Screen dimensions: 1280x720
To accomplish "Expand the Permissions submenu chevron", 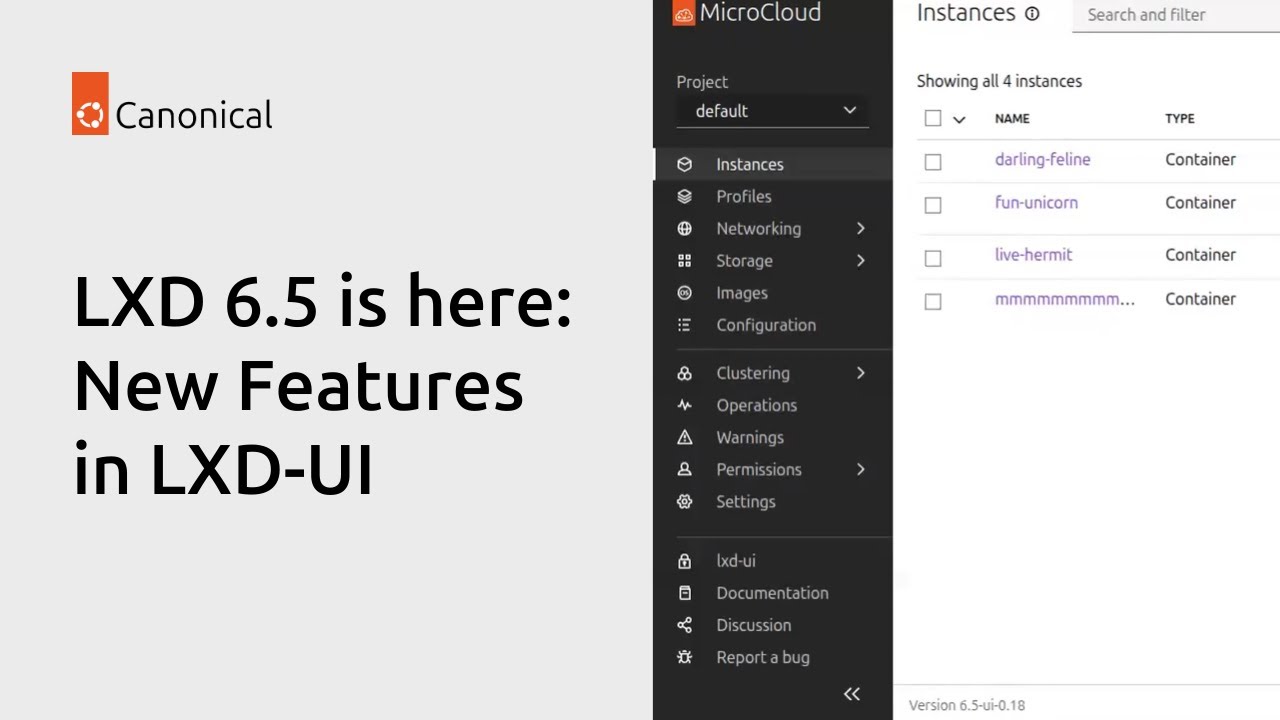I will pyautogui.click(x=860, y=469).
